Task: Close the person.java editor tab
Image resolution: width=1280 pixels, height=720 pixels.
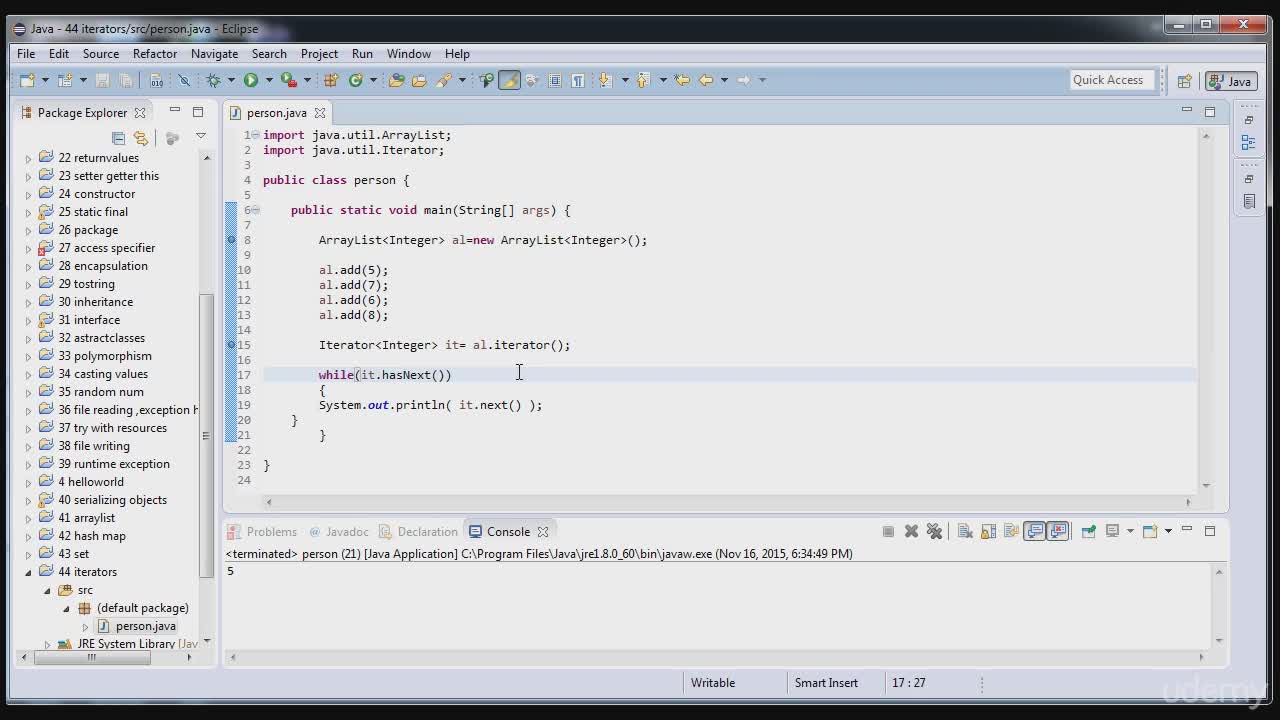Action: 320,113
